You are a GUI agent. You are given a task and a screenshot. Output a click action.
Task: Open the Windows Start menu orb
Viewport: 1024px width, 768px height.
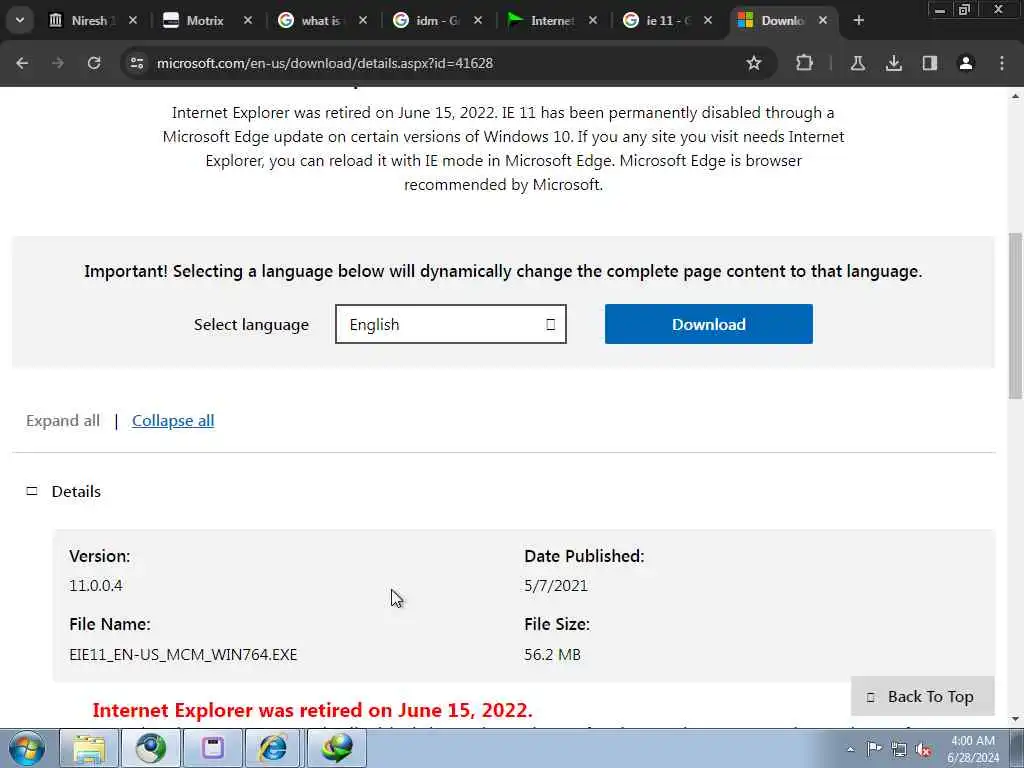point(27,748)
